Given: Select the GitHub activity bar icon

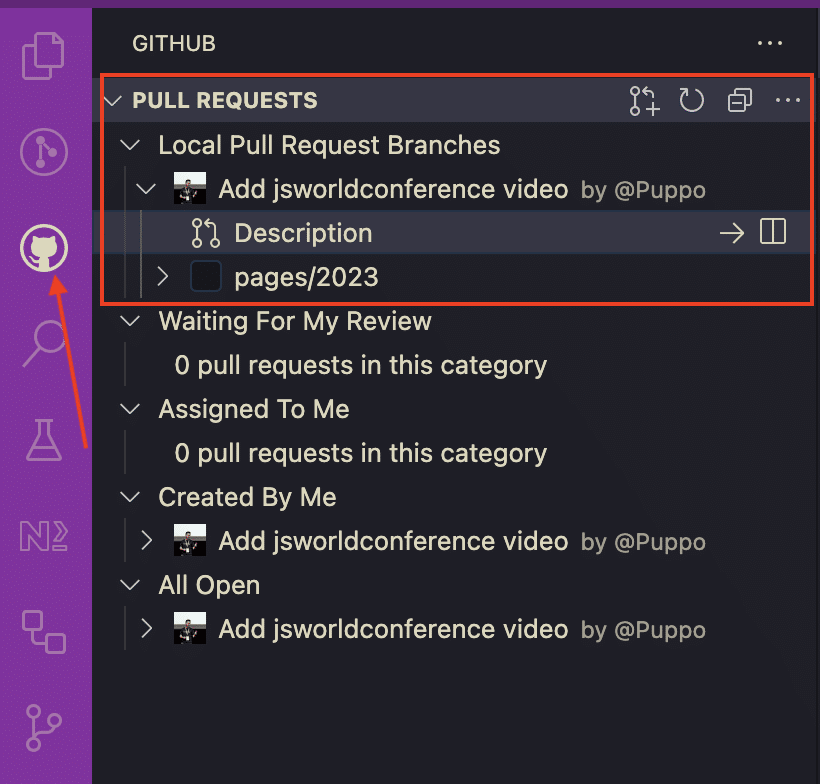Looking at the screenshot, I should [x=44, y=248].
